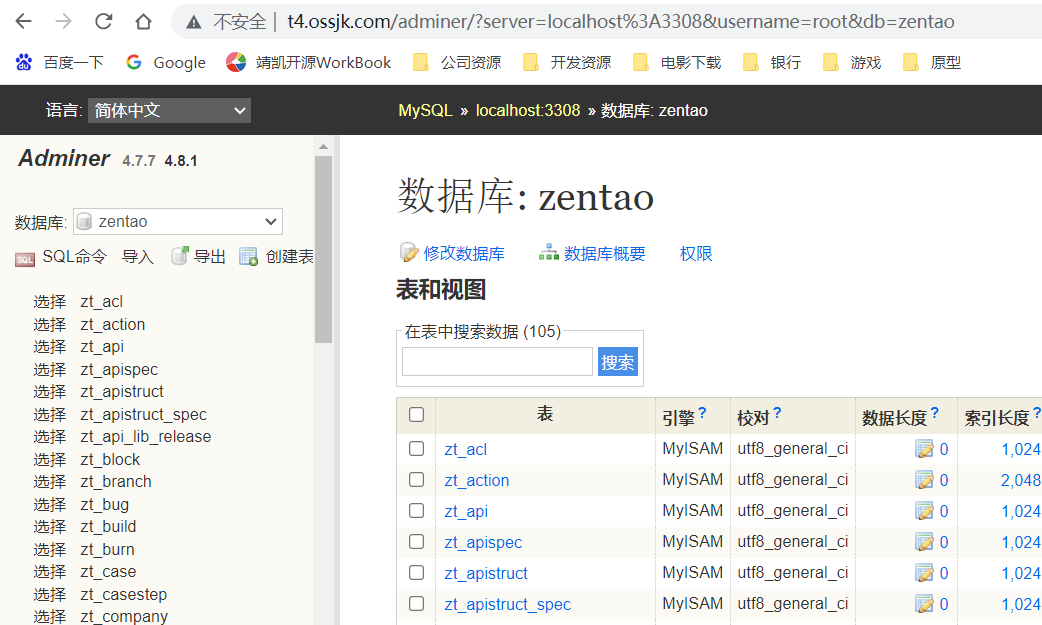The height and width of the screenshot is (625, 1042).
Task: Expand the 数据库 zentao selector
Action: (178, 221)
